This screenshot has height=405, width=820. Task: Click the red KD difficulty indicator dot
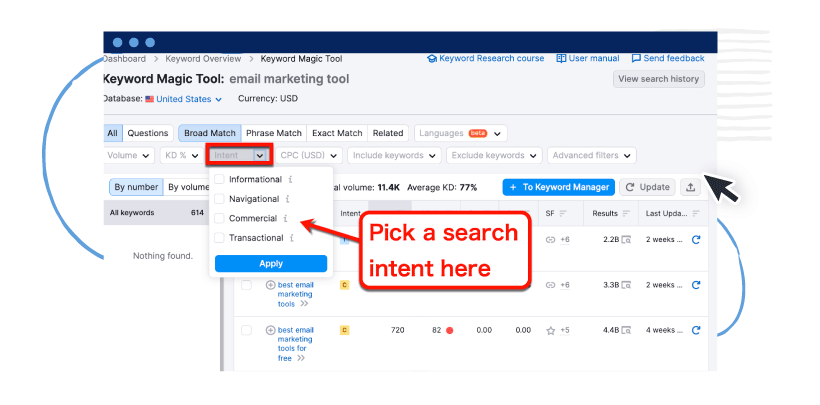(450, 330)
